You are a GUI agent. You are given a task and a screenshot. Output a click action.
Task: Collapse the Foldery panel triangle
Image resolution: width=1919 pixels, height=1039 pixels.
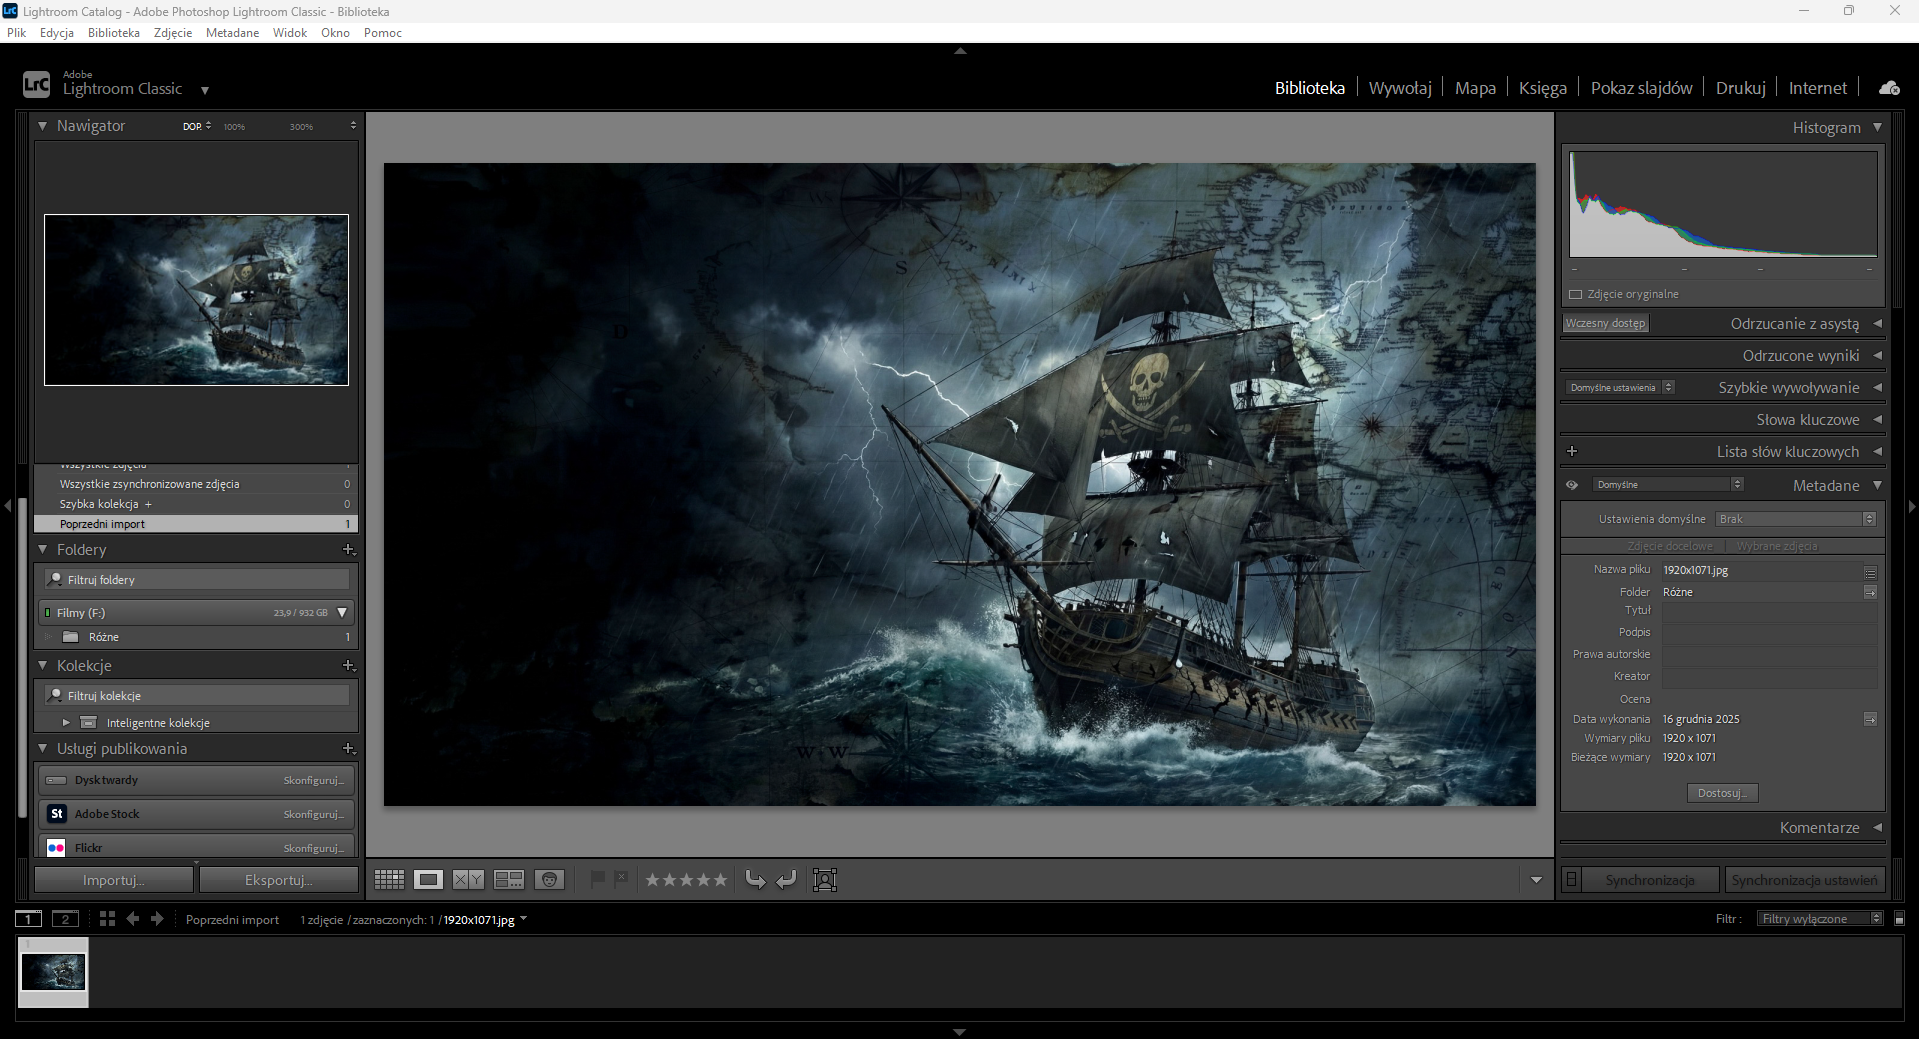click(x=43, y=550)
